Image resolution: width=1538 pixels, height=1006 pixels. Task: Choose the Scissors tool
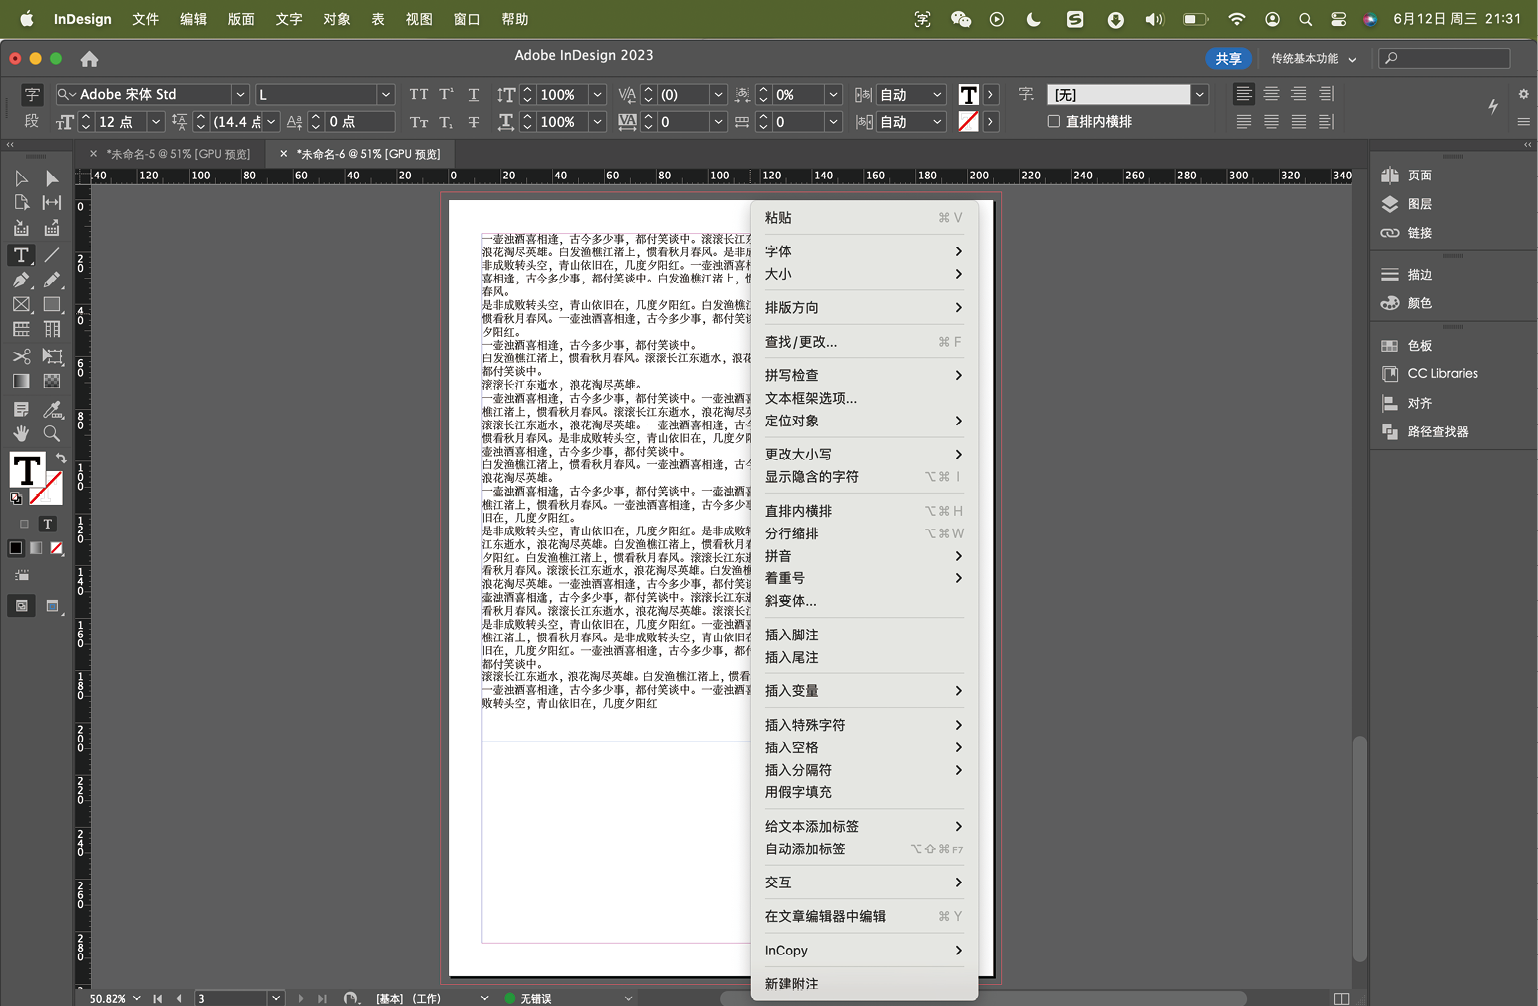point(20,357)
